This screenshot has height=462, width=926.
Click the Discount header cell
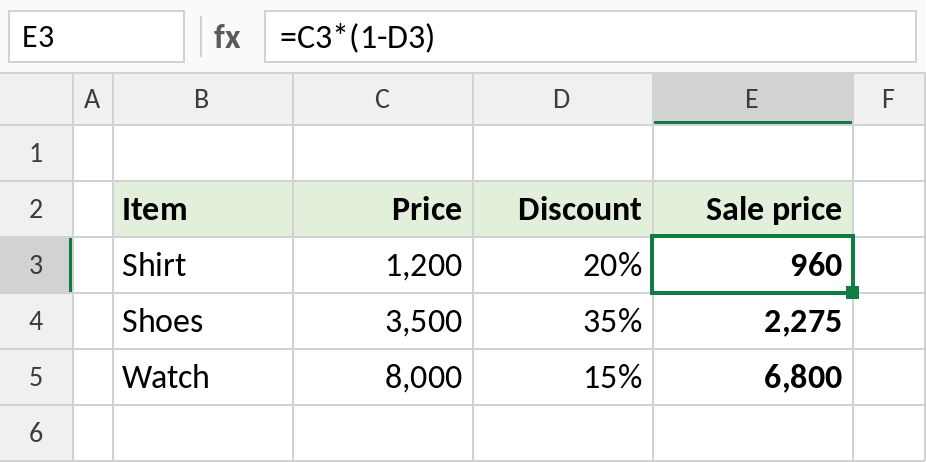[563, 209]
